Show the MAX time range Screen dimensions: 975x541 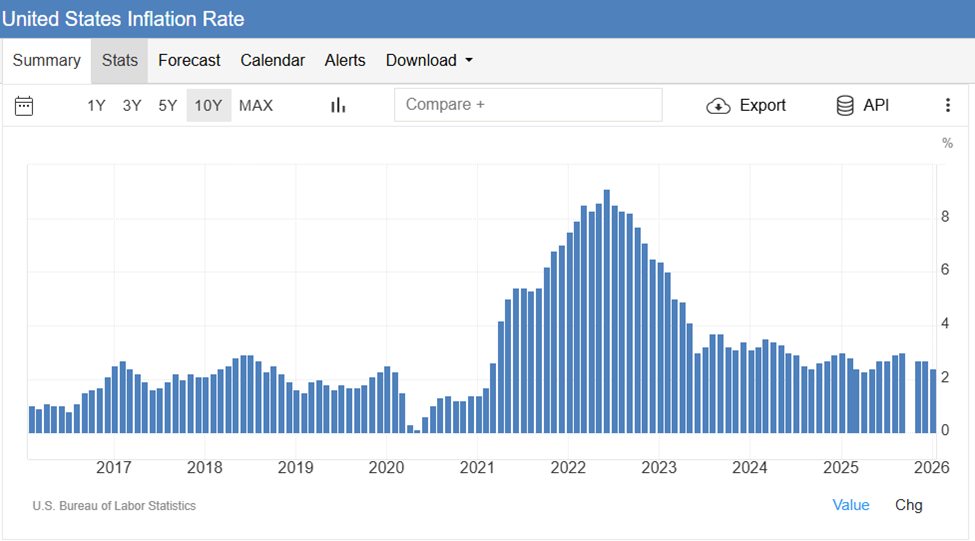coord(256,105)
